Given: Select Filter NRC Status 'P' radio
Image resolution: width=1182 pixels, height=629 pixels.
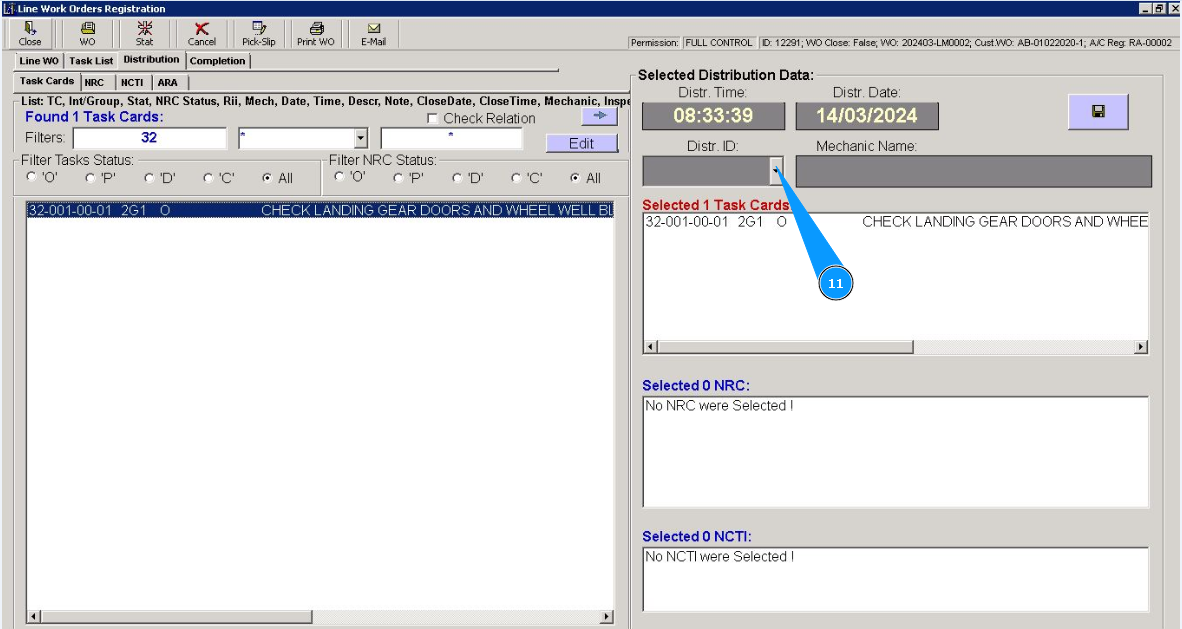Looking at the screenshot, I should (x=398, y=178).
